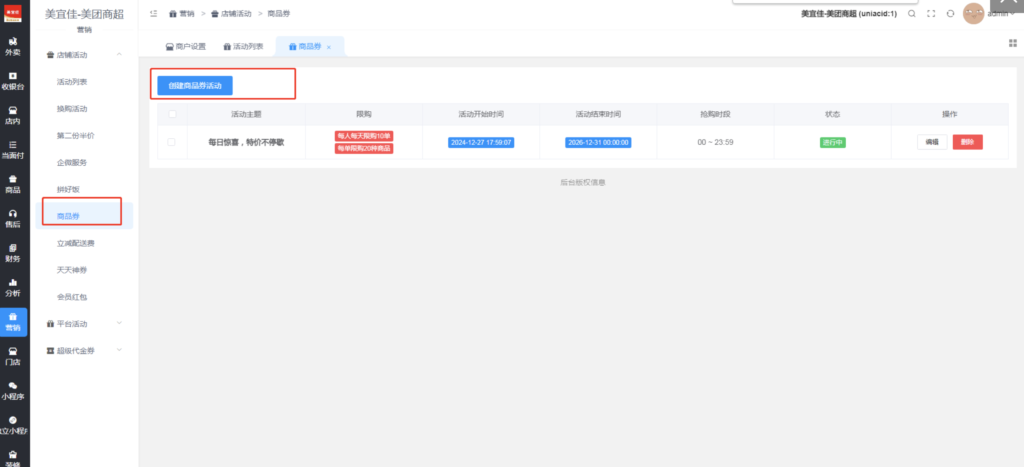Switch to the 商户设置 tab
The width and height of the screenshot is (1024, 467).
point(185,46)
